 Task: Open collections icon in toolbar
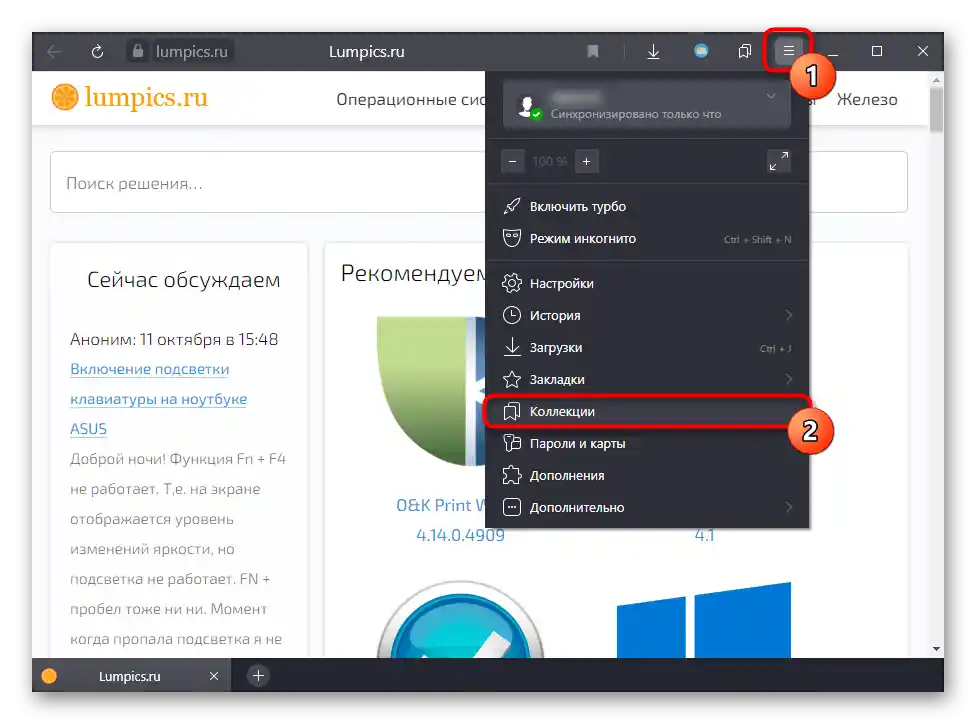point(744,52)
